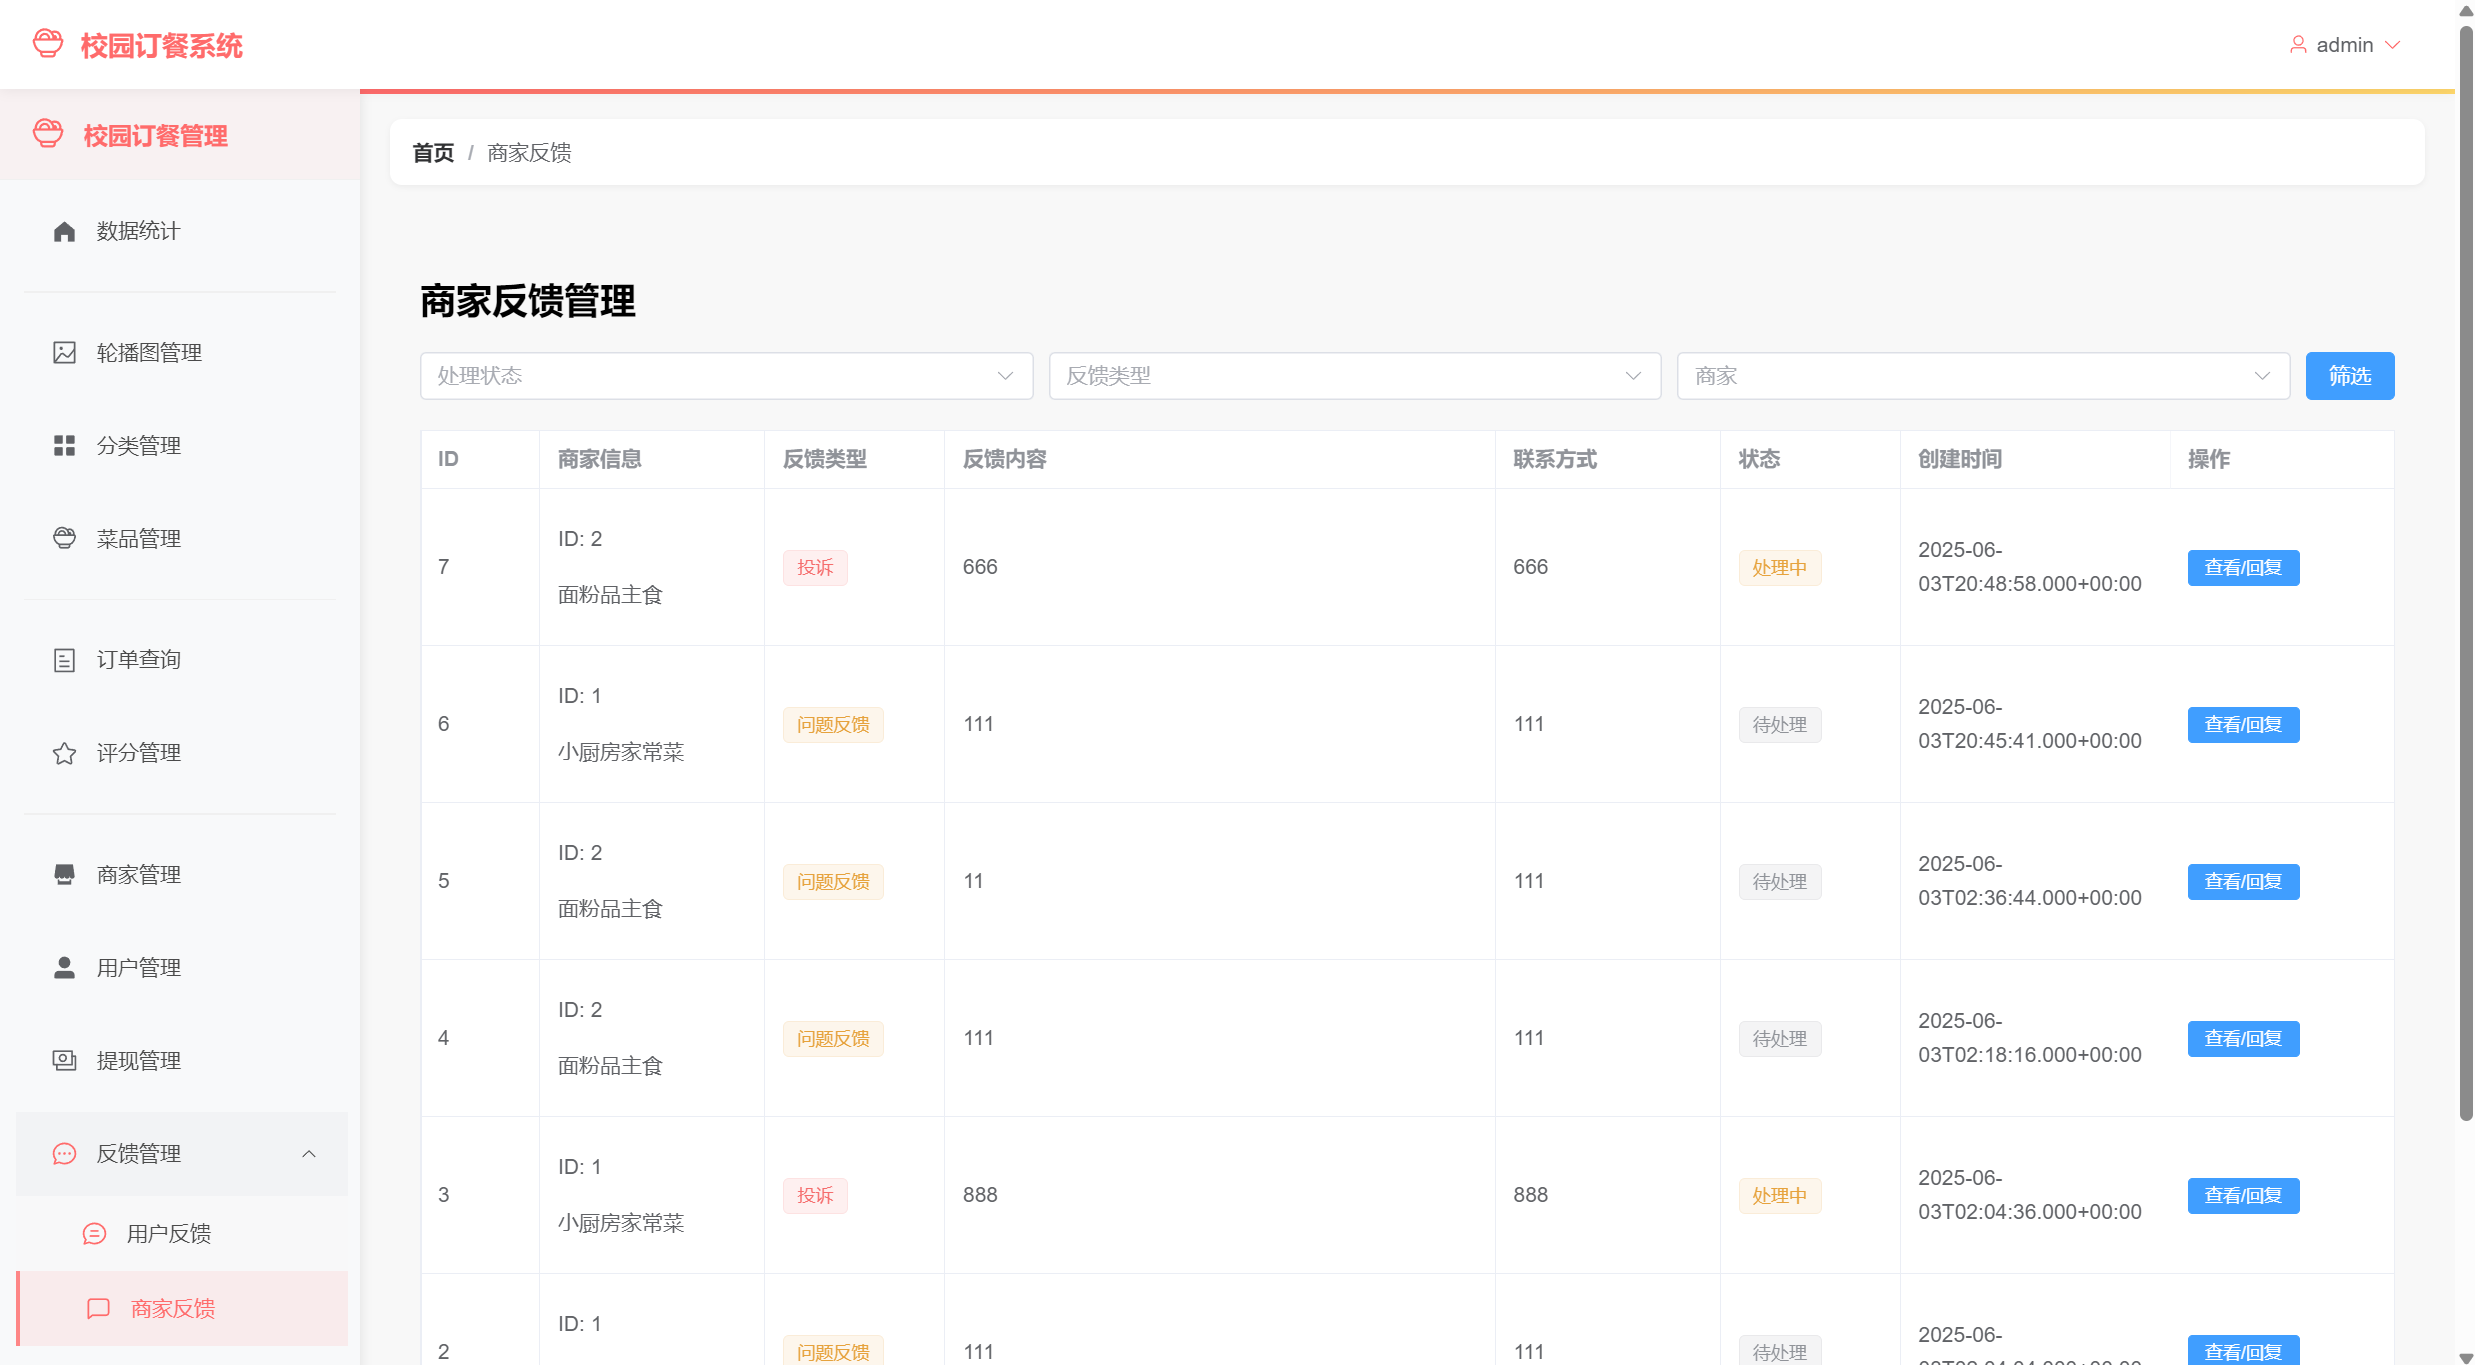
Task: Click the document icon for 订单查询
Action: [x=64, y=660]
